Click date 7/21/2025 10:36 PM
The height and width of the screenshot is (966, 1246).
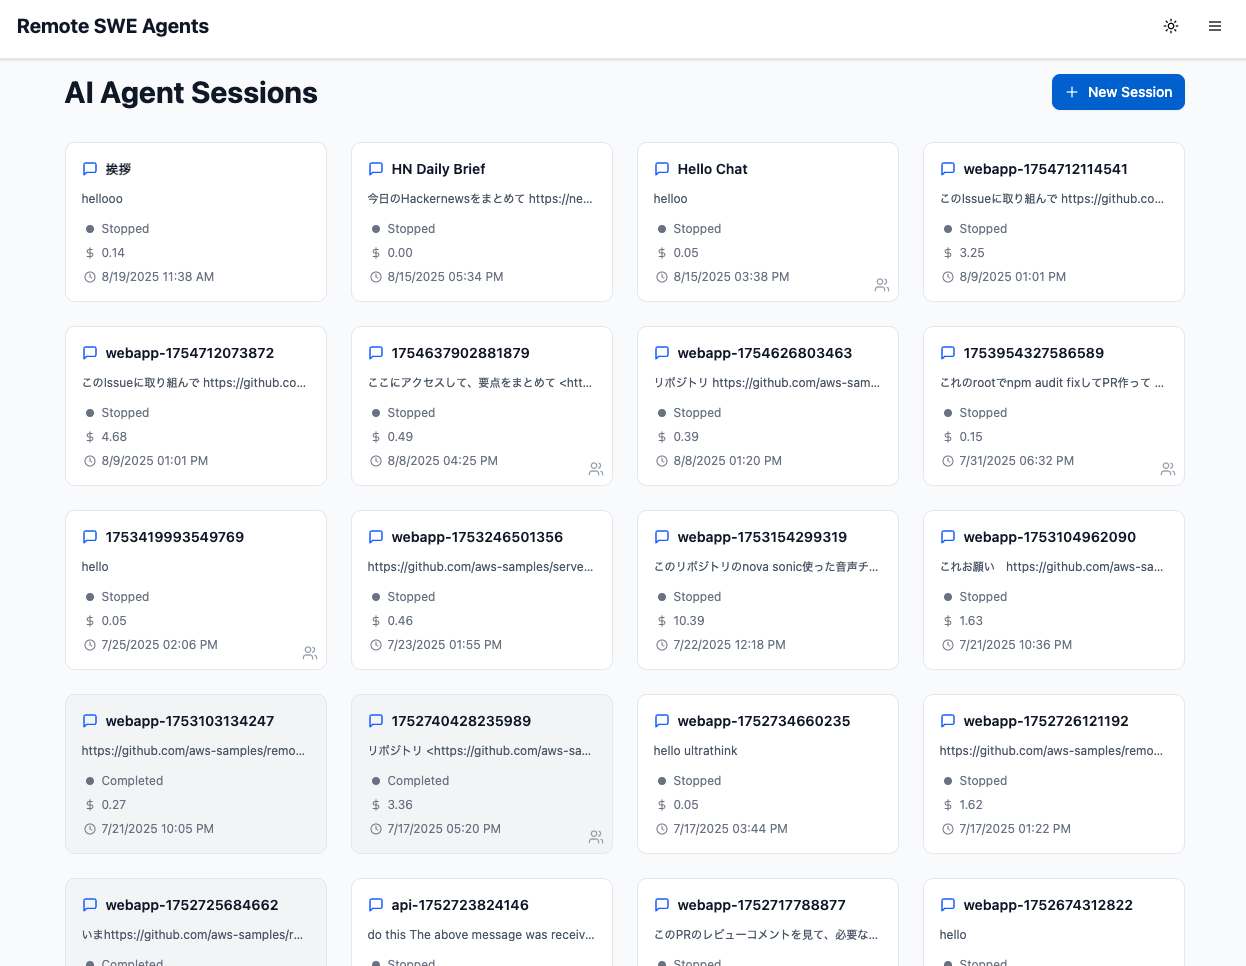pos(1016,645)
